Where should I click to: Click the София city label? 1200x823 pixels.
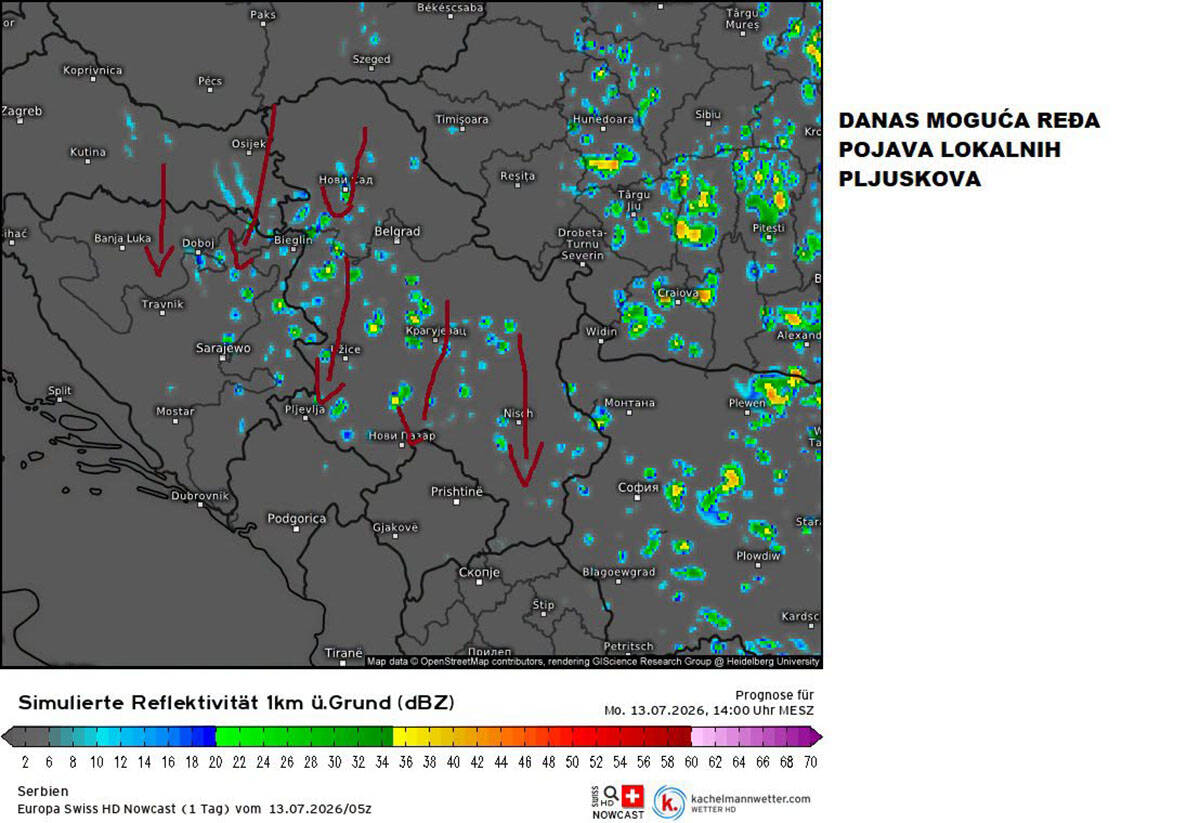[x=638, y=488]
